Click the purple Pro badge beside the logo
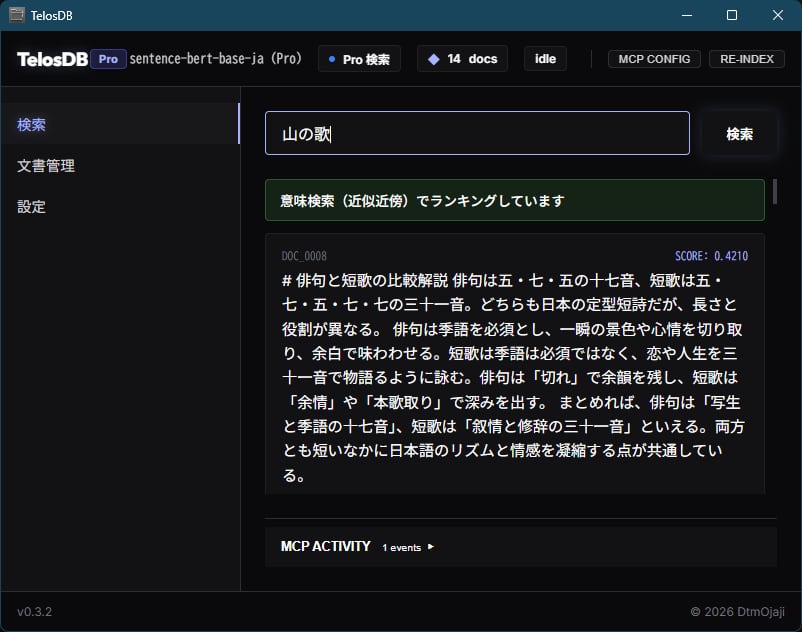802x632 pixels. pos(108,59)
